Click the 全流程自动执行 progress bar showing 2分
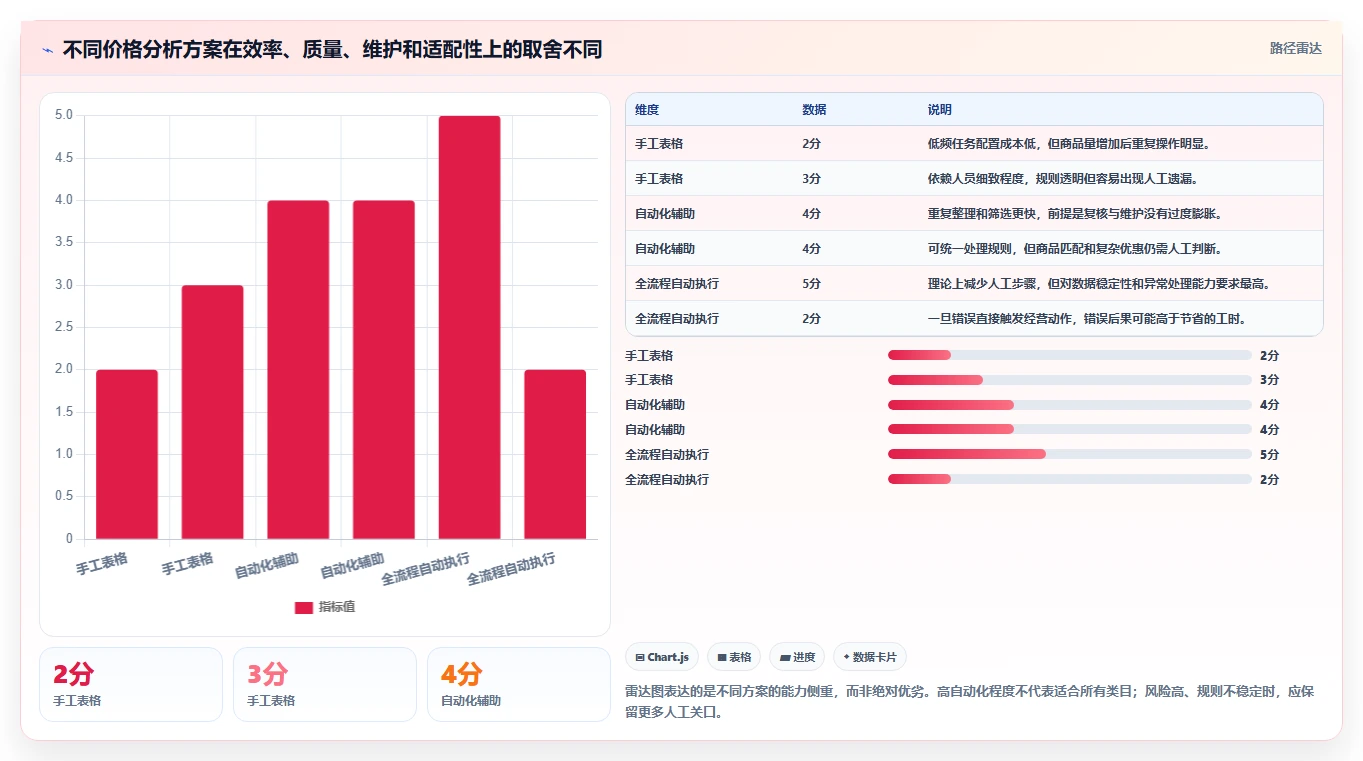 pos(1070,479)
